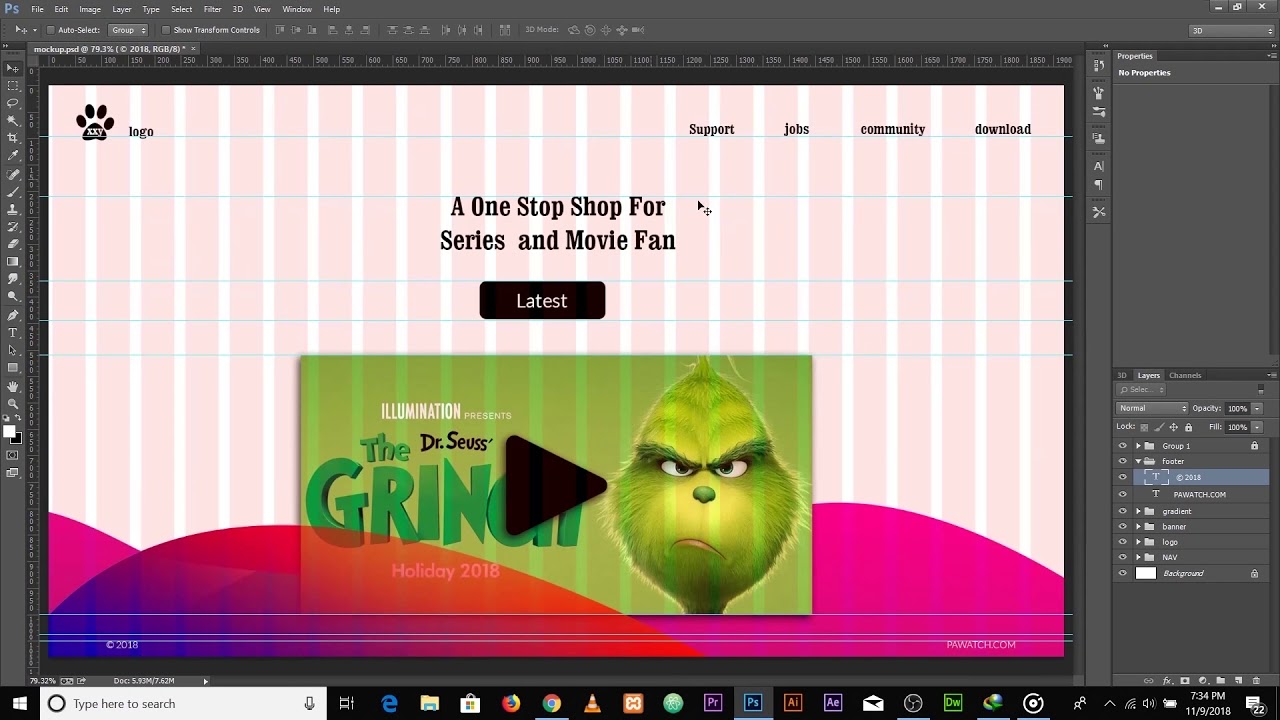Screen dimensions: 1280x720
Task: Open the Filter menu
Action: [x=212, y=9]
